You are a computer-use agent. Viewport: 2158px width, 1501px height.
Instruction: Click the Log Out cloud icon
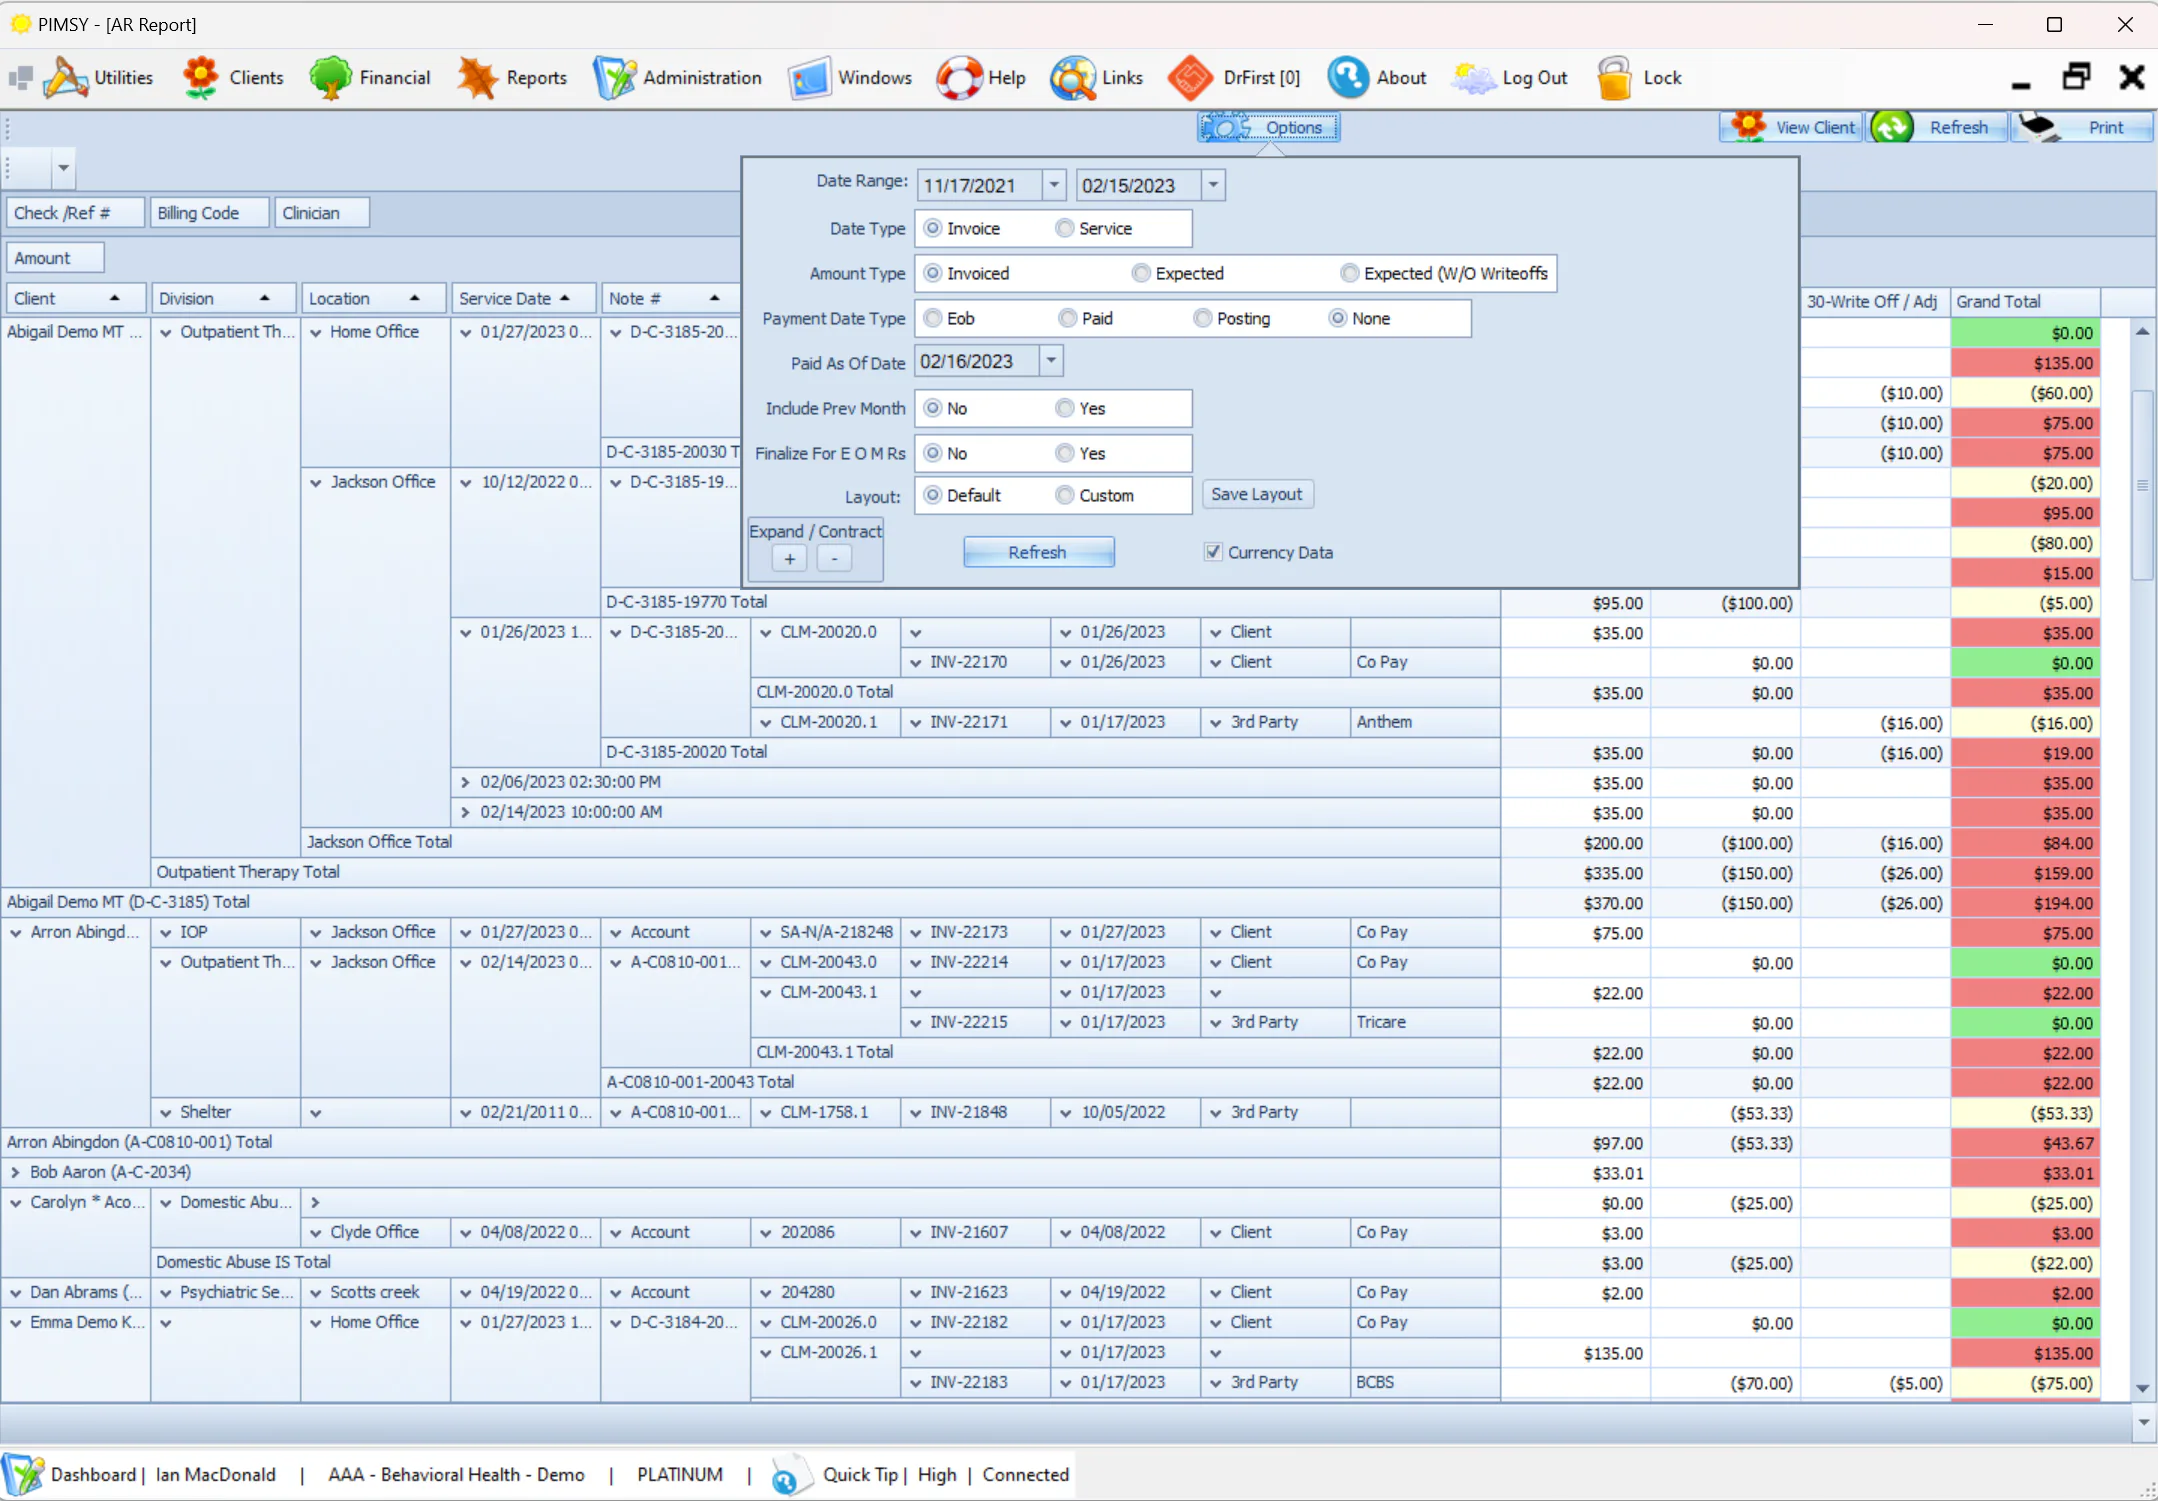pos(1474,78)
